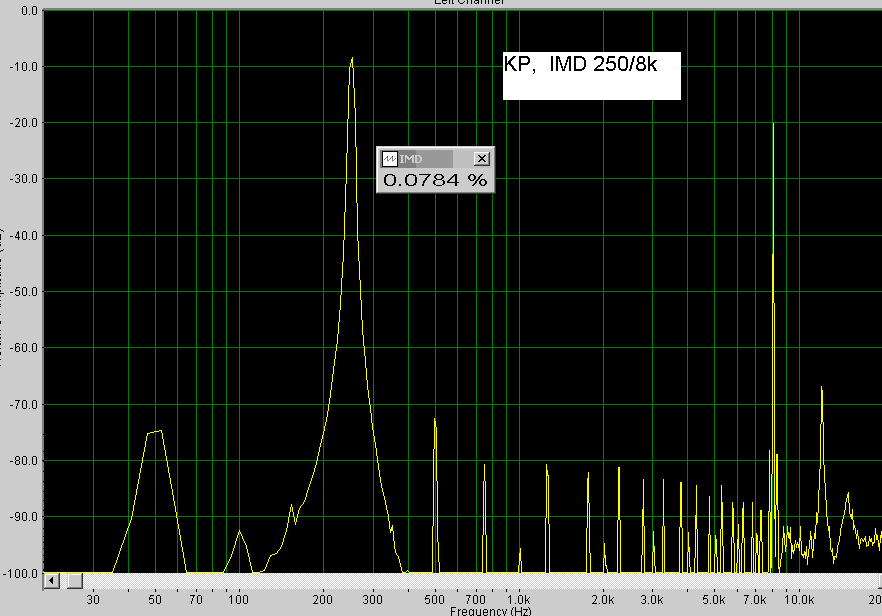Click the 3.0k frequency axis label

coord(652,600)
